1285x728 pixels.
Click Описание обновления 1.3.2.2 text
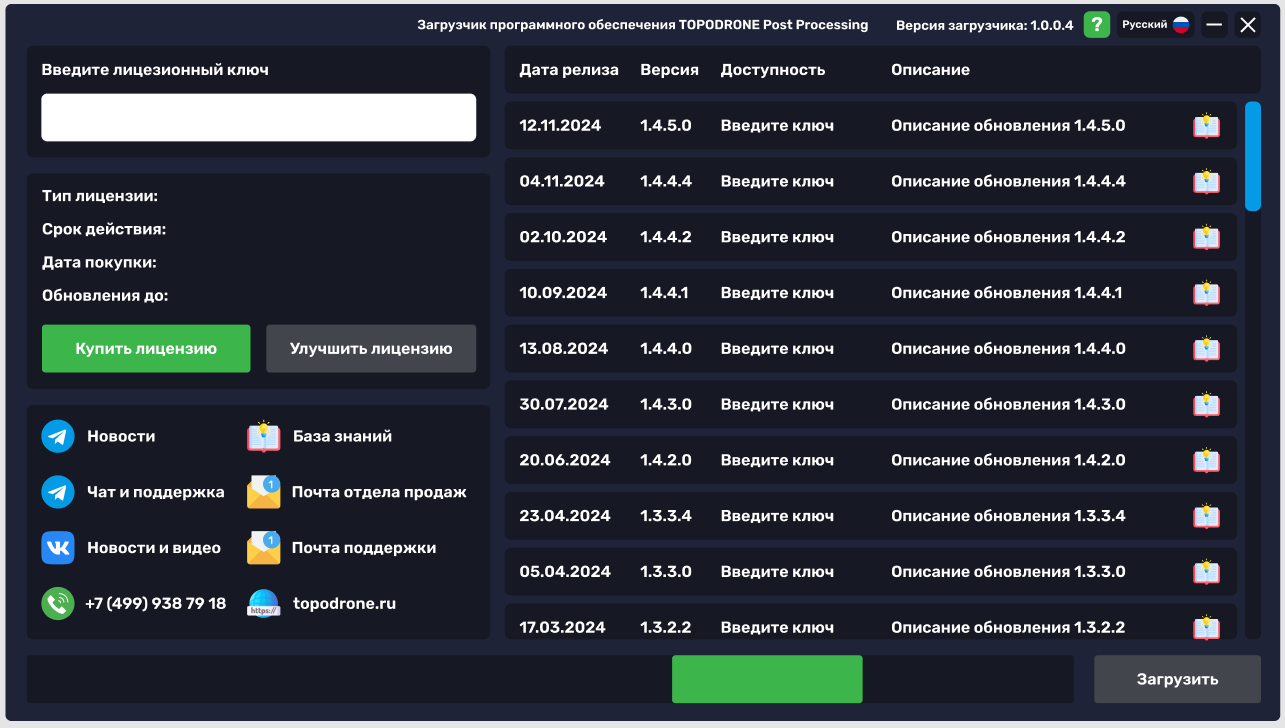[1008, 628]
